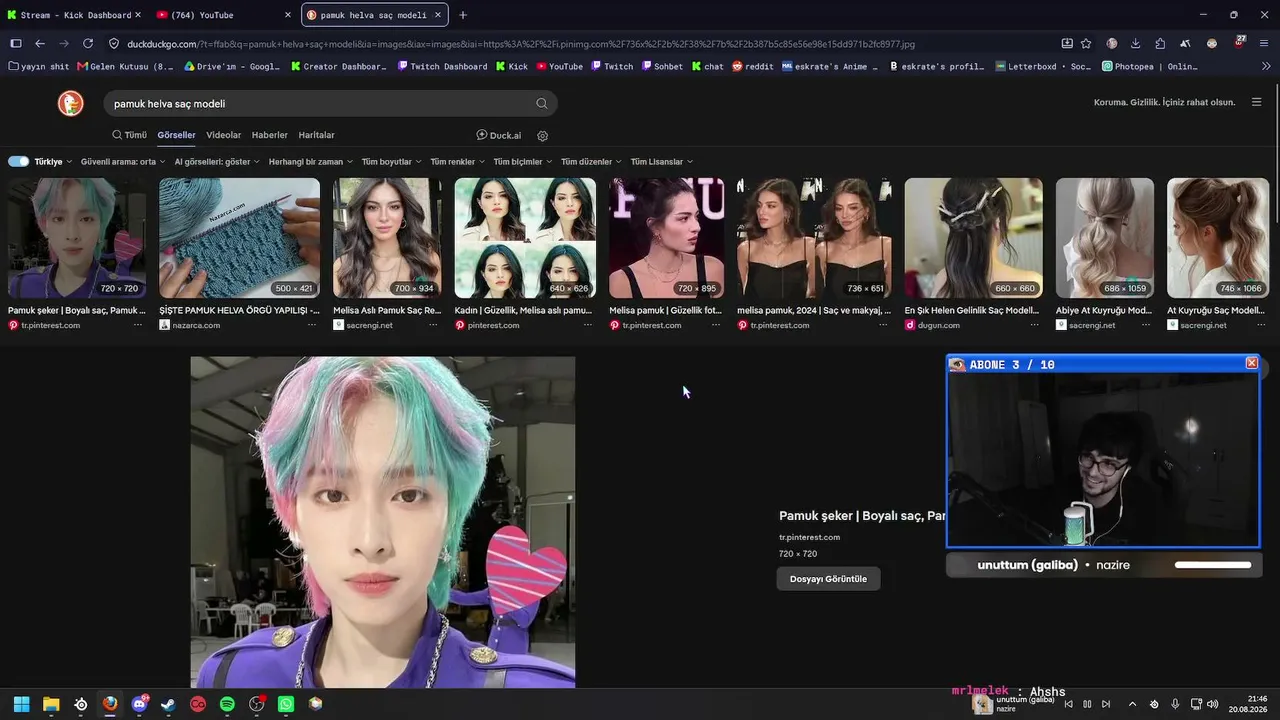The width and height of the screenshot is (1280, 720).
Task: Open a new browser tab
Action: 462,15
